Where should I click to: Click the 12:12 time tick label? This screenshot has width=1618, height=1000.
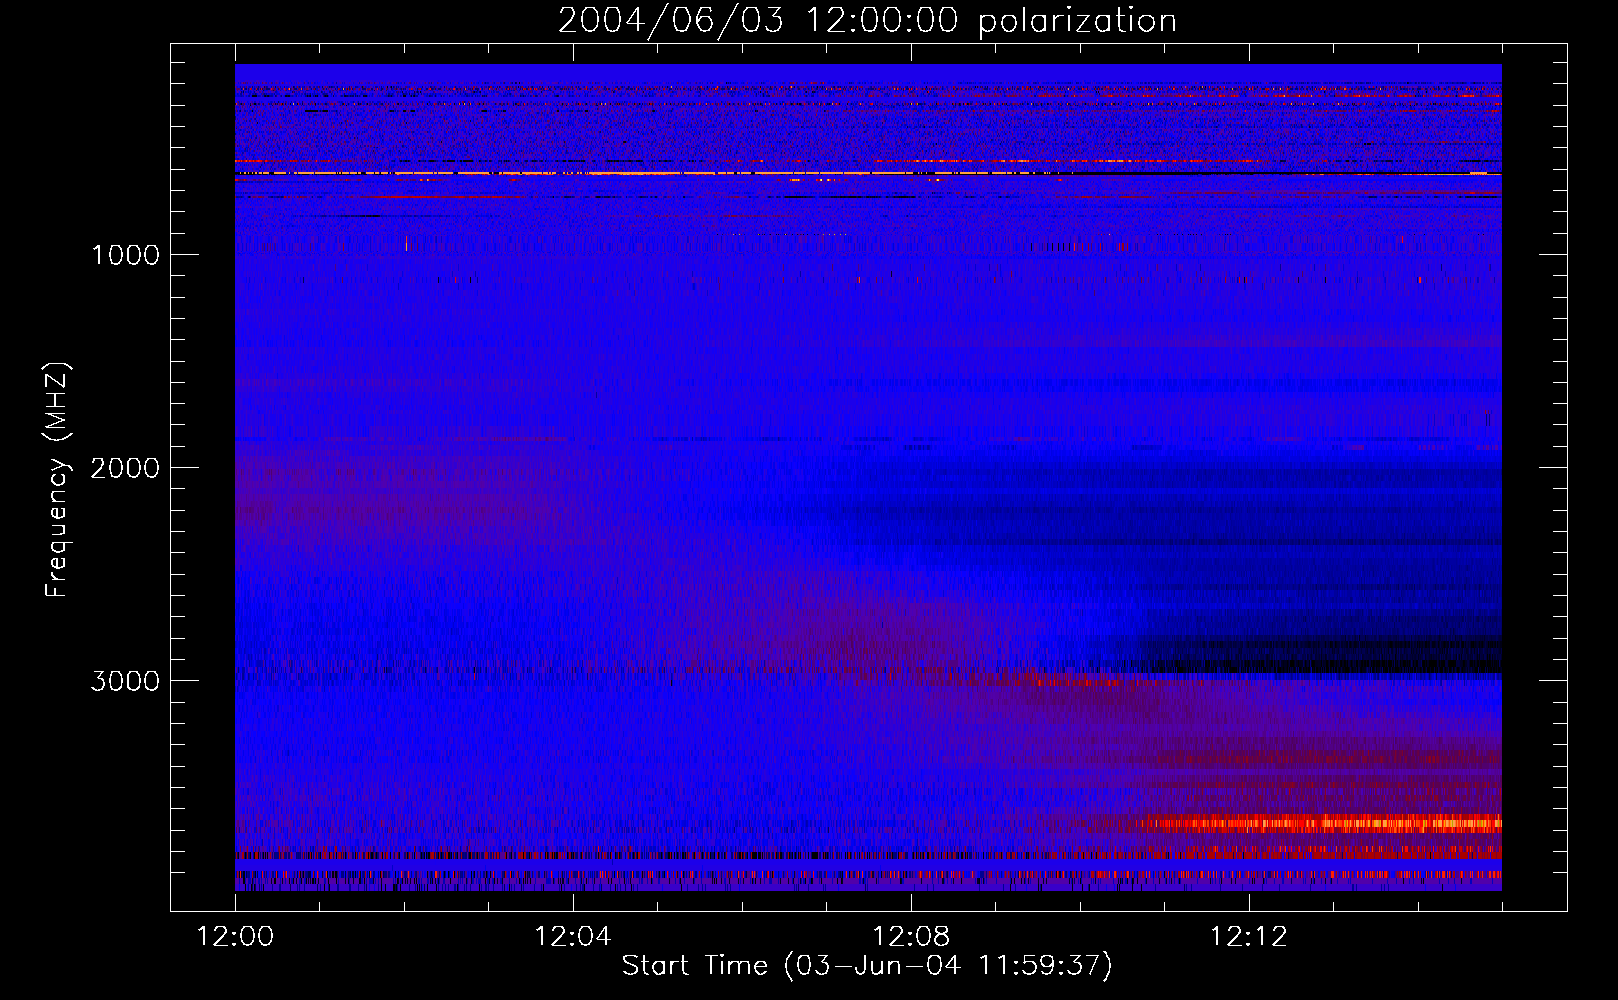pos(1249,937)
